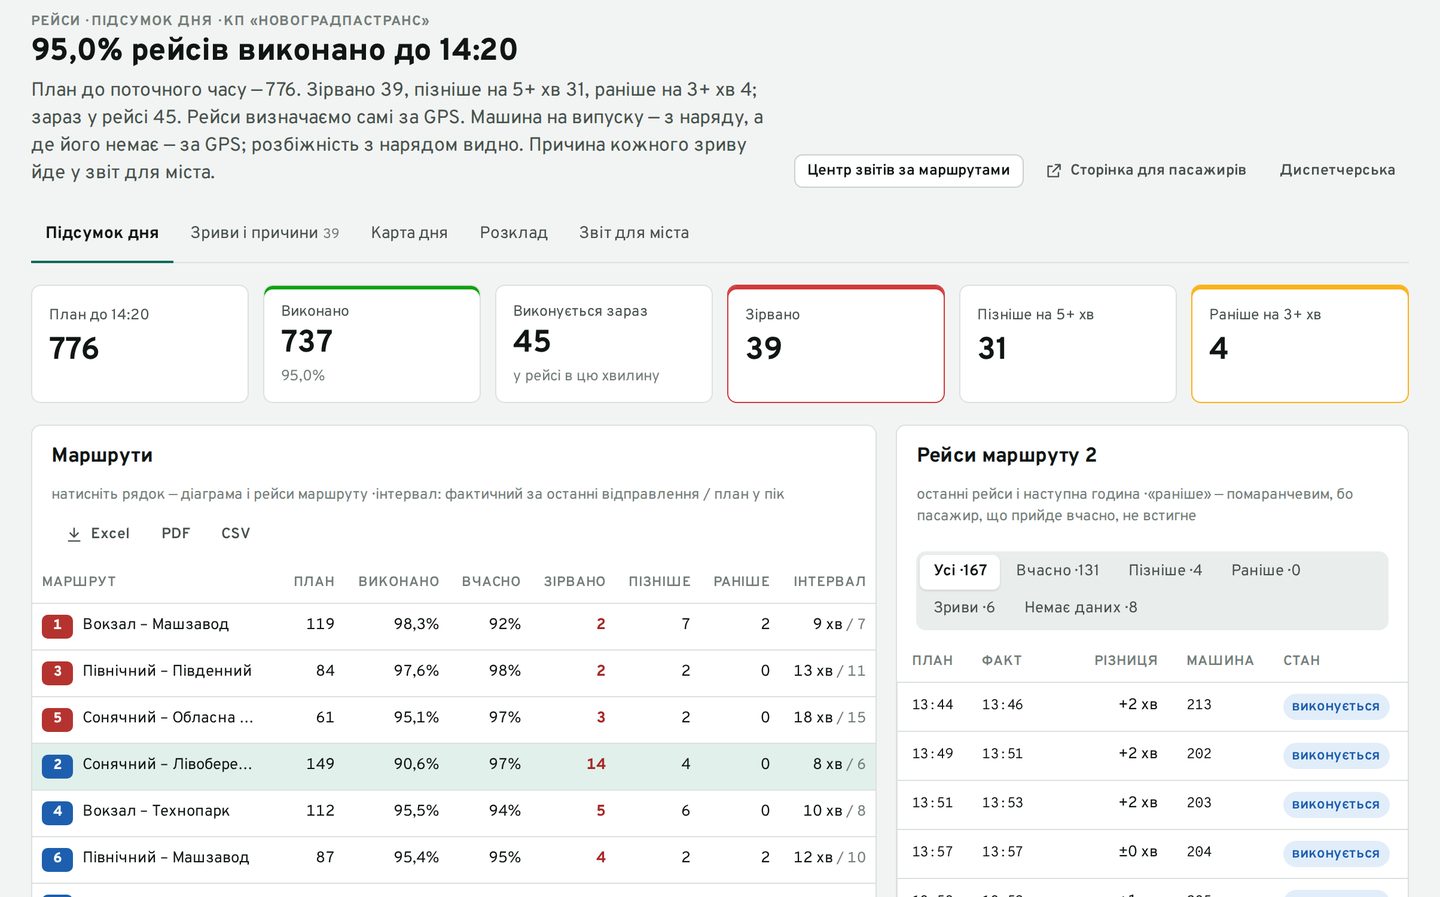Click fact time 13:51 in trips table
The width and height of the screenshot is (1440, 897).
[x=1002, y=755]
